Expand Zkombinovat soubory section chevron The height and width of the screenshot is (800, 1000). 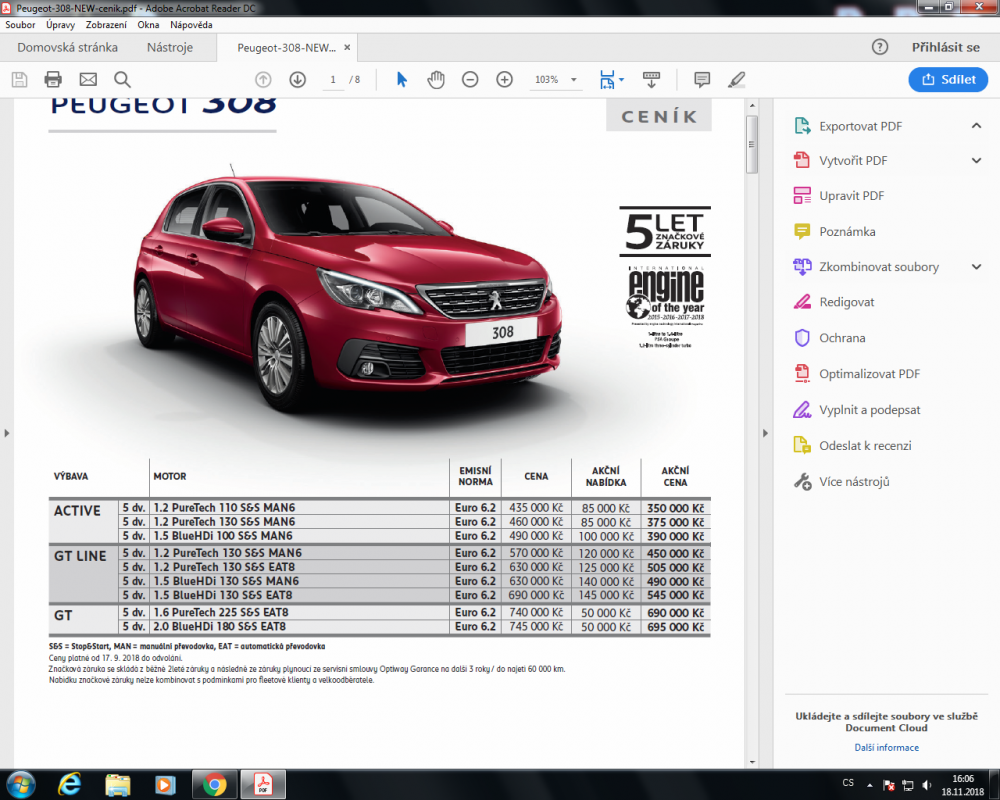pyautogui.click(x=976, y=267)
